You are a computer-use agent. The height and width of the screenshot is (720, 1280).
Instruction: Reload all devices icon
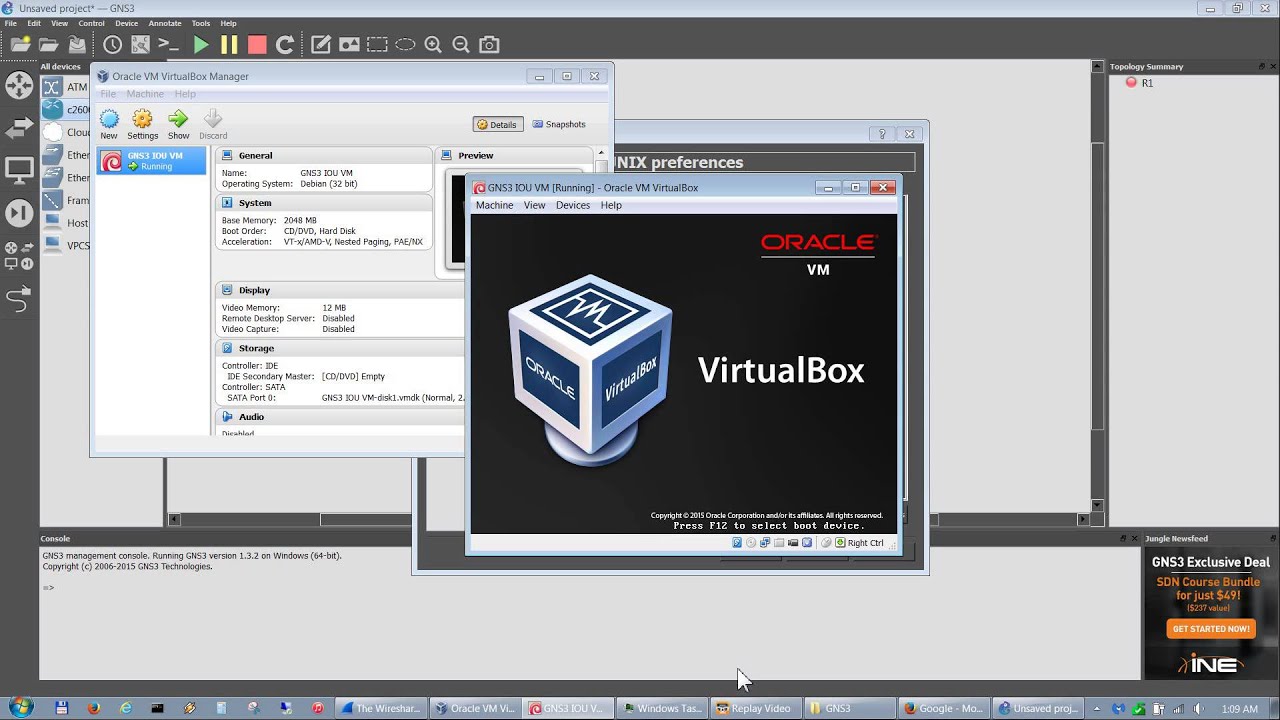click(285, 45)
